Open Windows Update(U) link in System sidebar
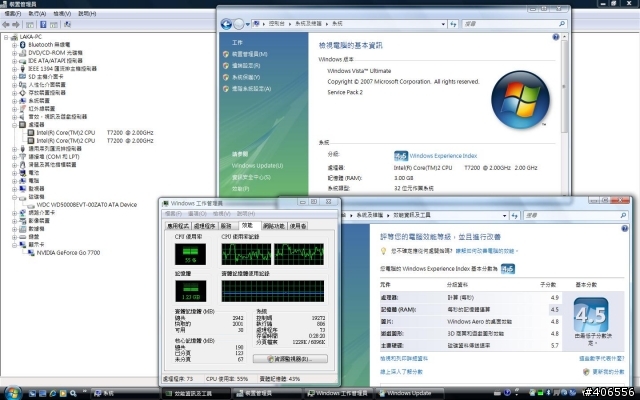 pos(258,166)
